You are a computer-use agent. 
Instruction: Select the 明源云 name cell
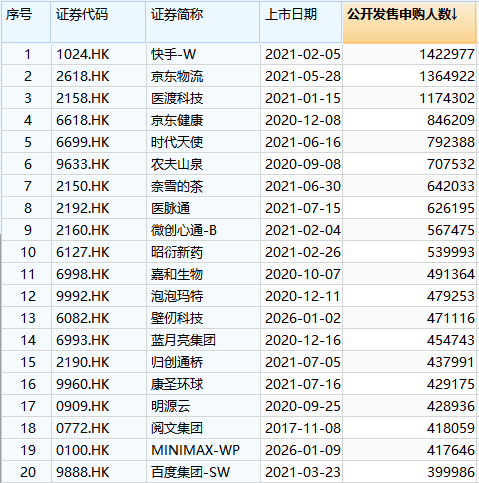(x=203, y=406)
